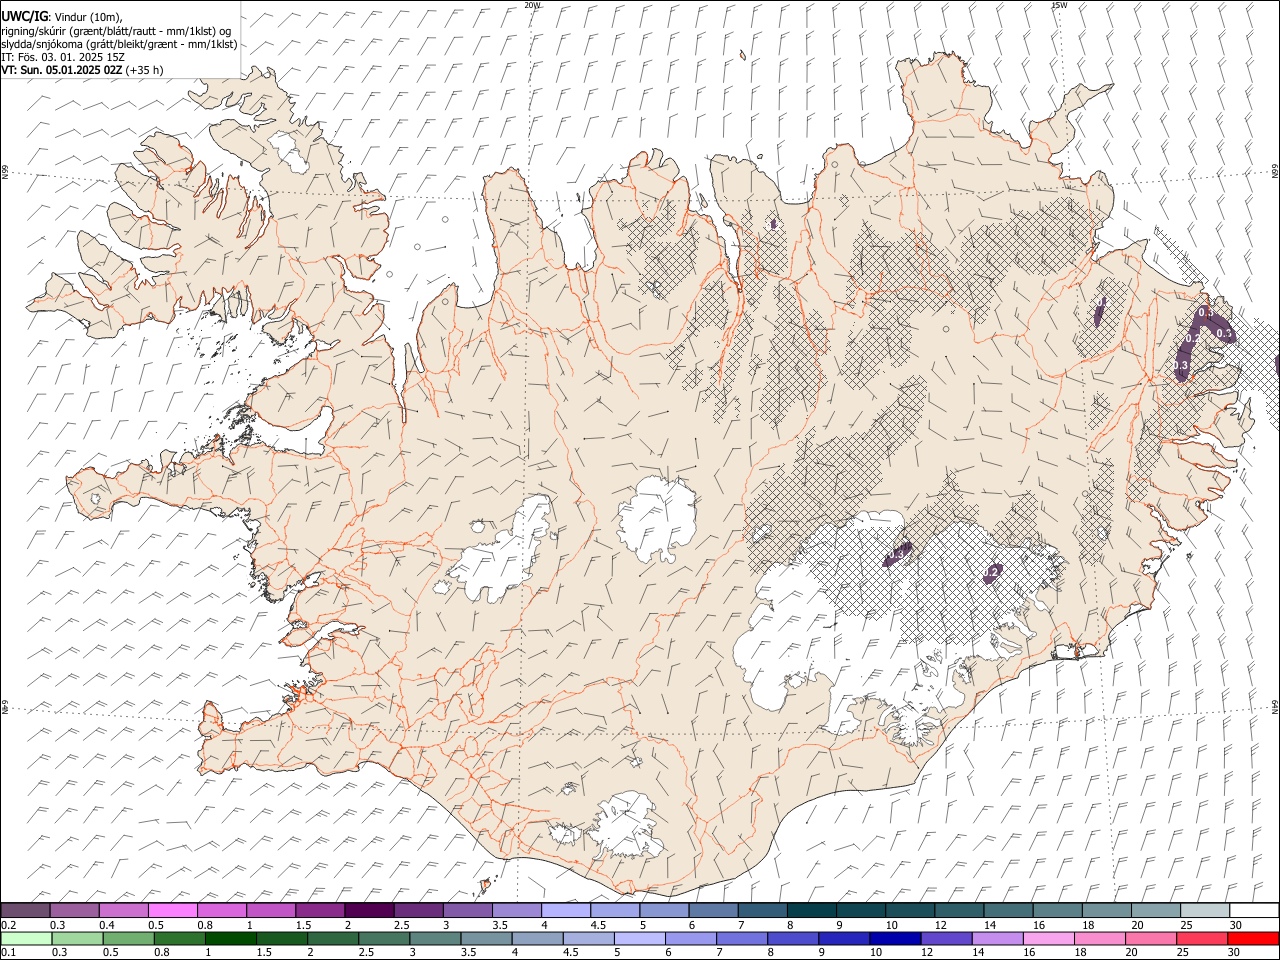The width and height of the screenshot is (1280, 960).
Task: Click the 'UWC/IG' title text
Action: point(24,16)
